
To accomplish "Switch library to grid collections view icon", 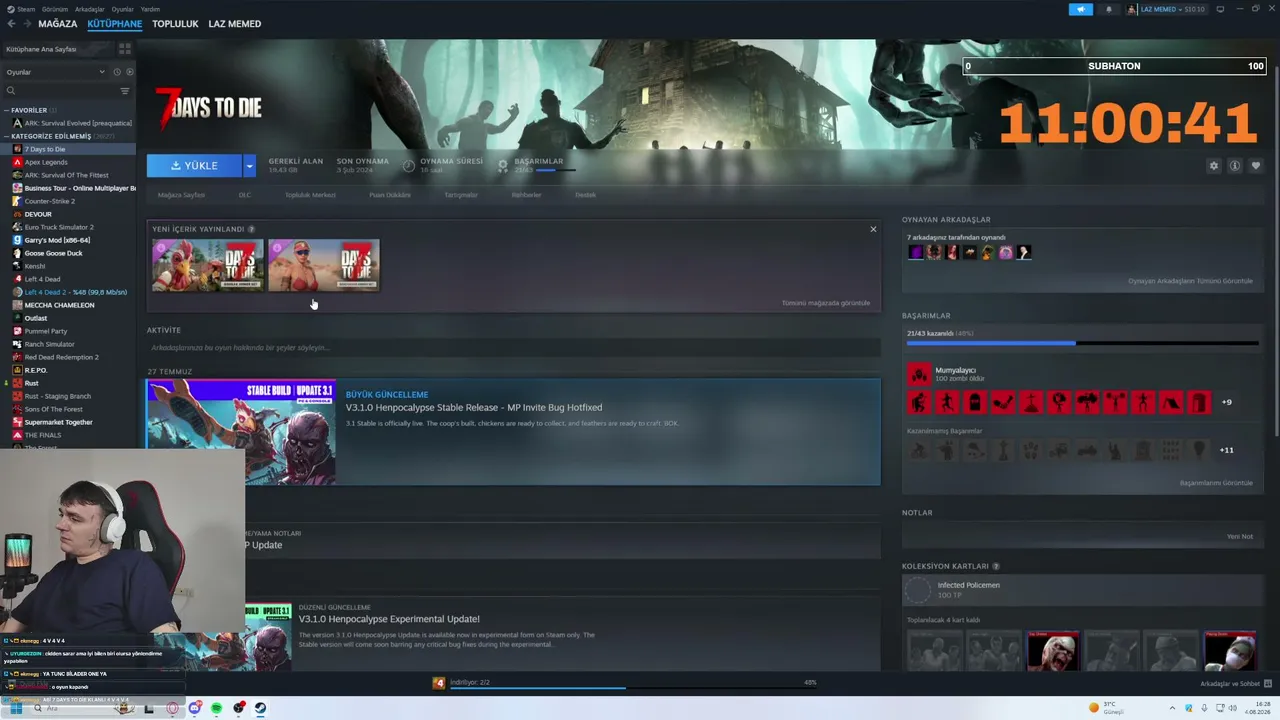I will (125, 48).
